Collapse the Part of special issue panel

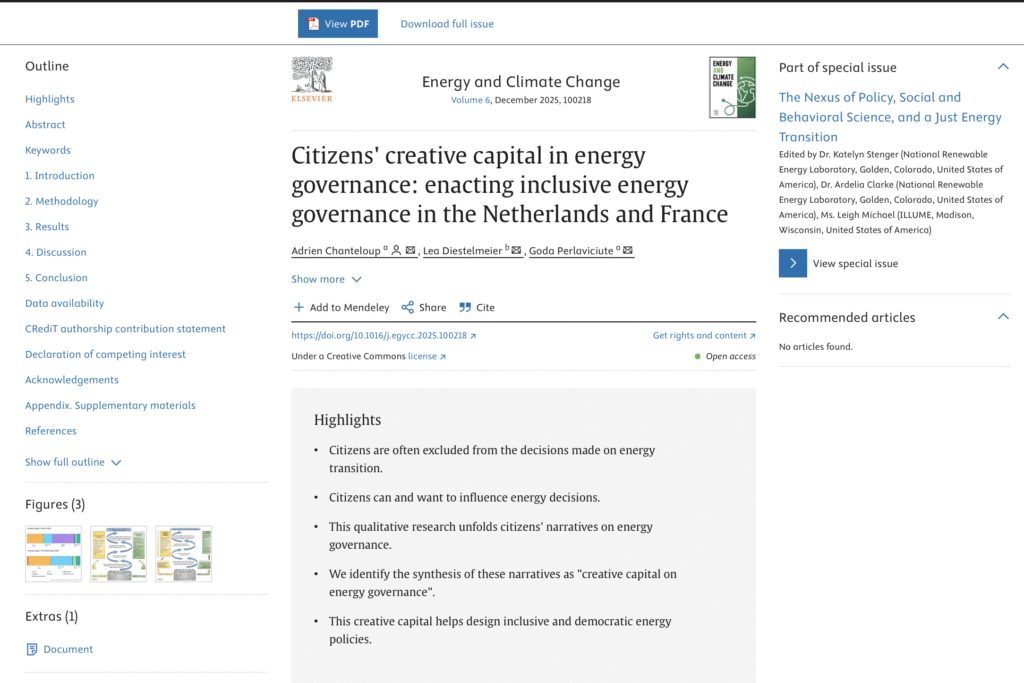tap(1003, 67)
